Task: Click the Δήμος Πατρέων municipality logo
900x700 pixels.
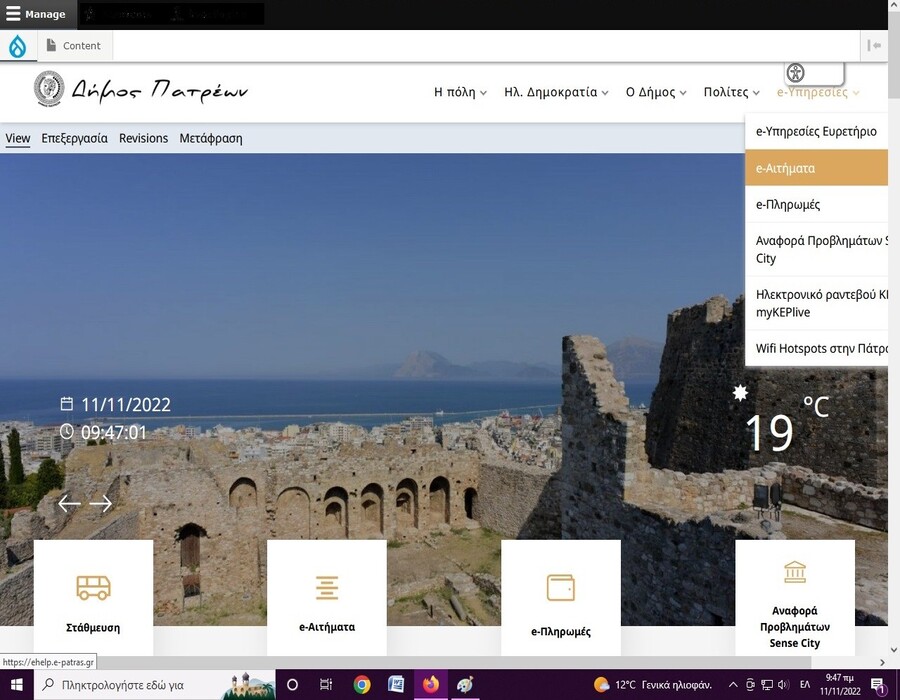Action: click(140, 91)
